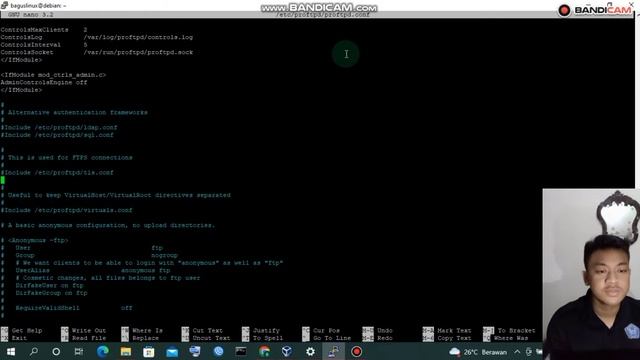
Task: Click the ^G Get Help shortcut
Action: point(21,331)
